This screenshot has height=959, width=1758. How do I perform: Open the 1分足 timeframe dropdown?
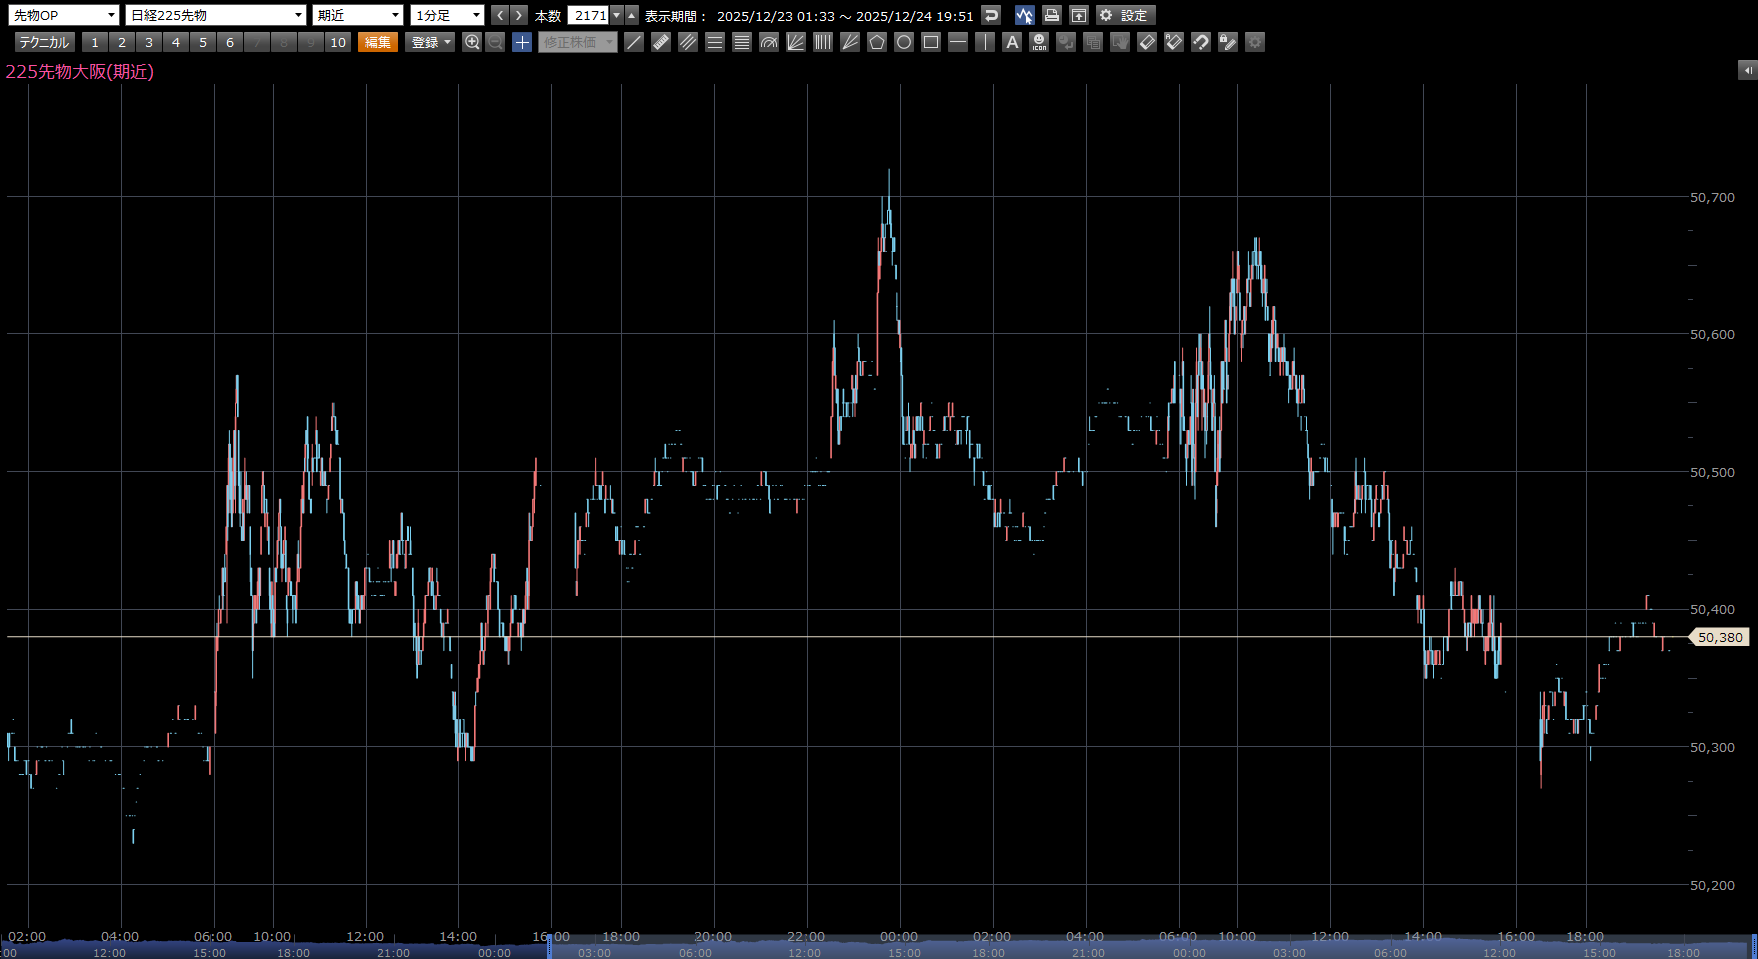coord(447,15)
